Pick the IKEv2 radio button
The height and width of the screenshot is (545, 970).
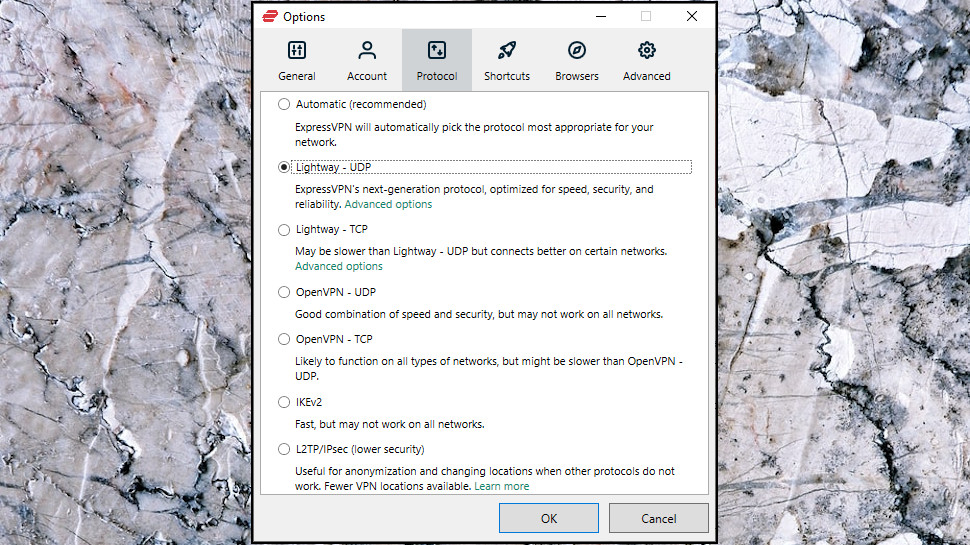(x=284, y=402)
